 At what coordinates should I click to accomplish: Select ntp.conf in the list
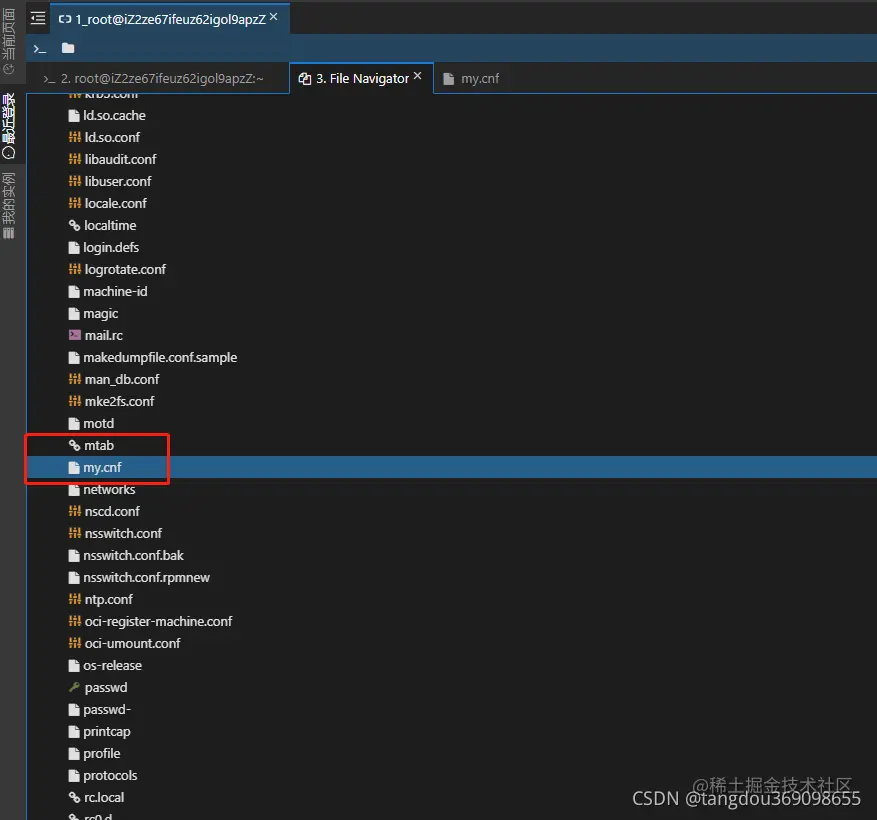109,600
